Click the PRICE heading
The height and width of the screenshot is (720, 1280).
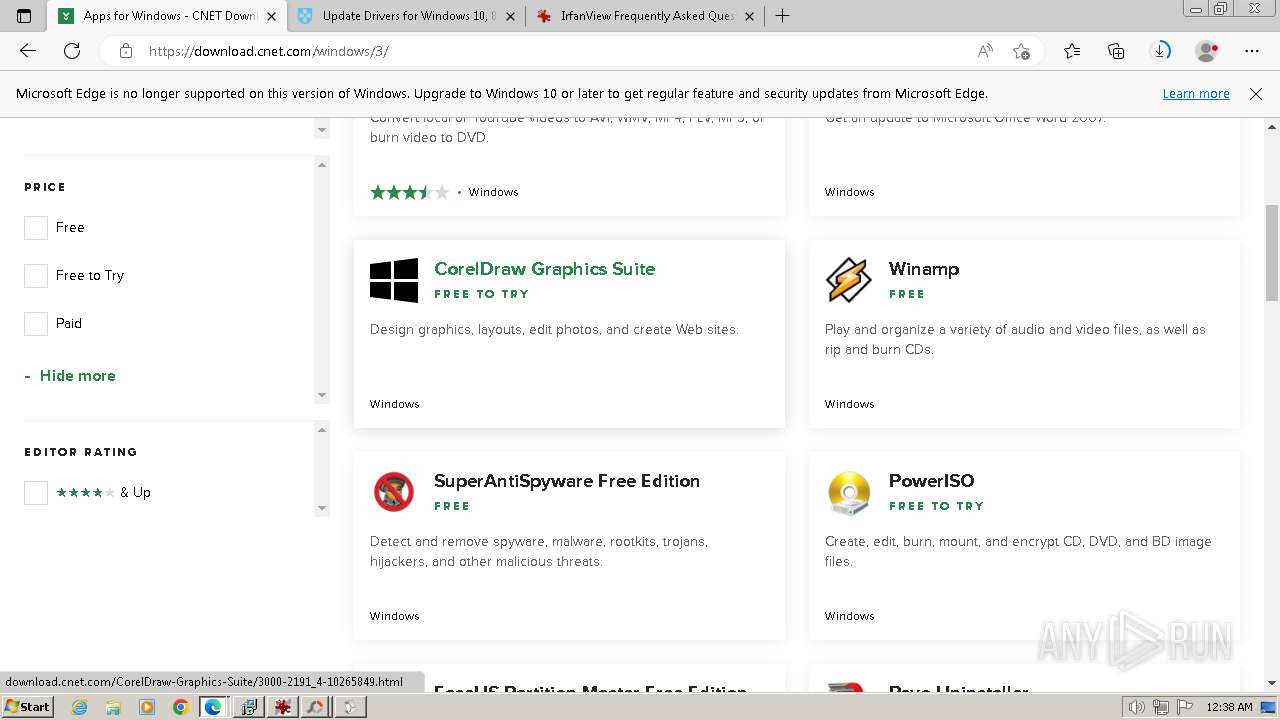pos(45,187)
